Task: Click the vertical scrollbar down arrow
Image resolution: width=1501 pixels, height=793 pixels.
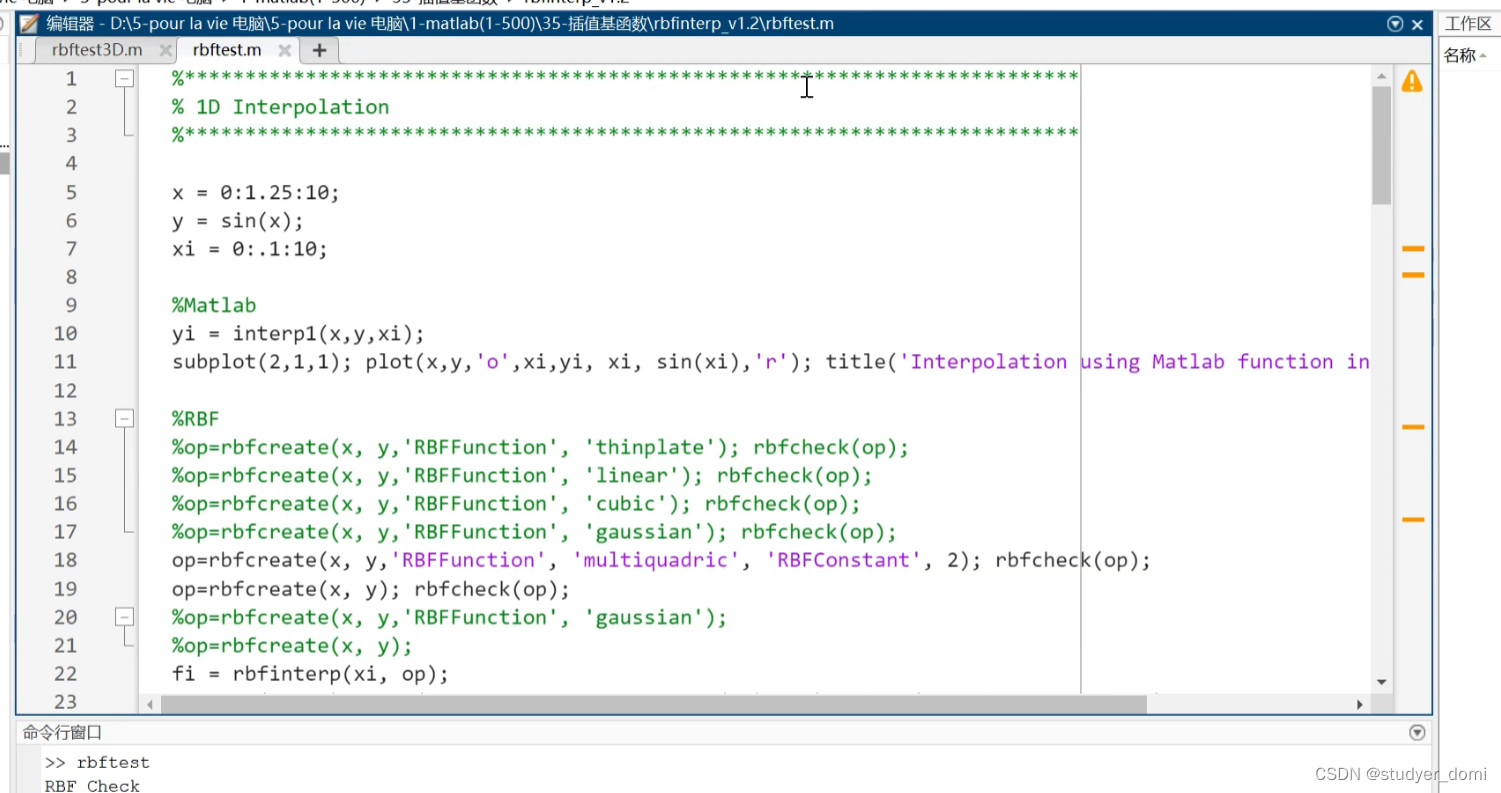Action: tap(1382, 681)
